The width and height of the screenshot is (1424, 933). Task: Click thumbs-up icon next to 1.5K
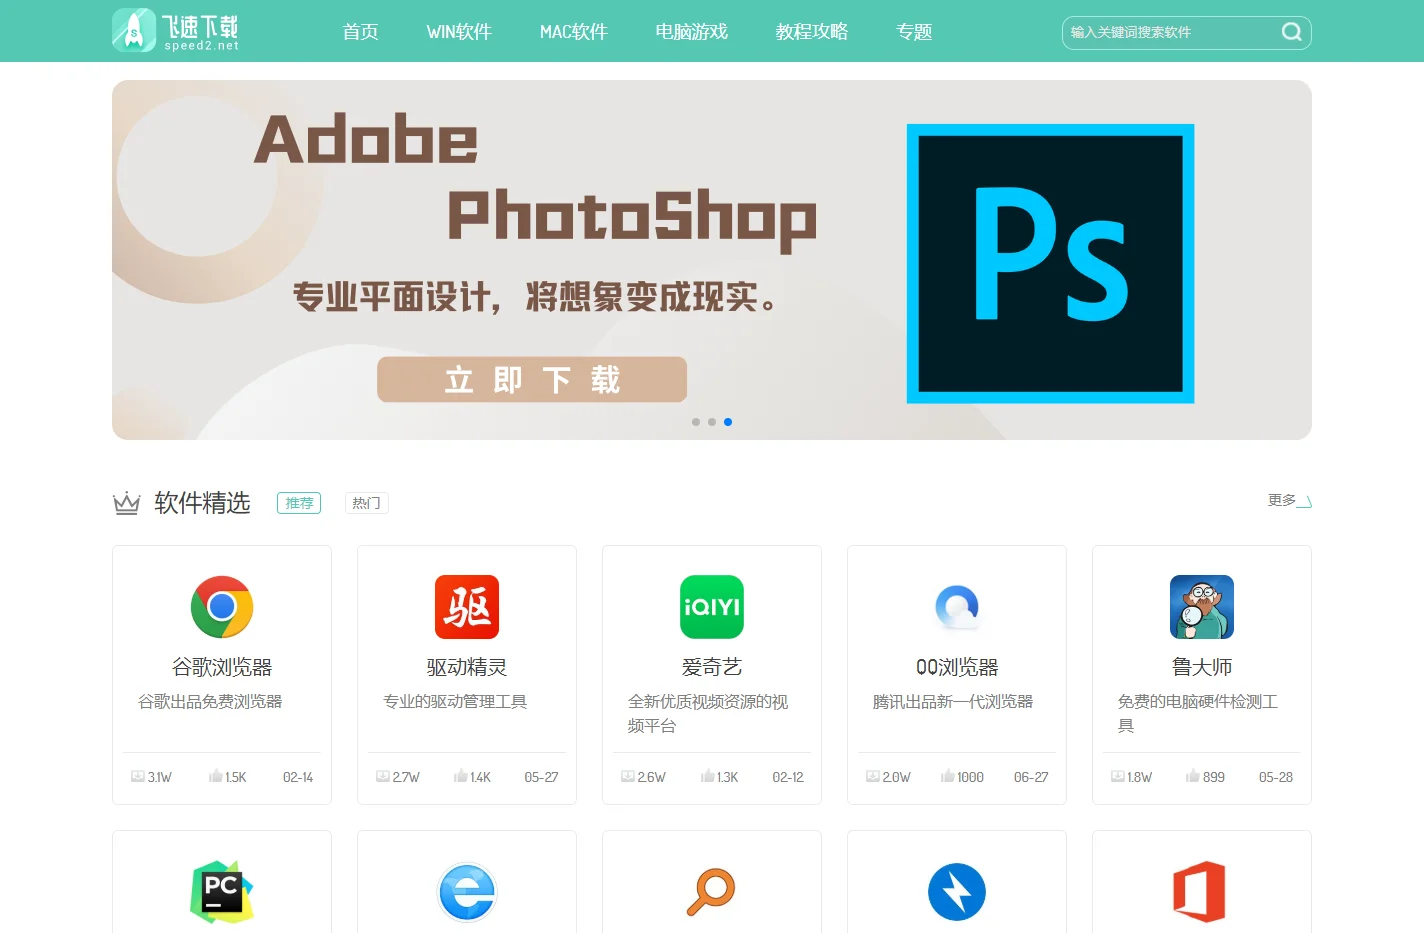coord(215,776)
